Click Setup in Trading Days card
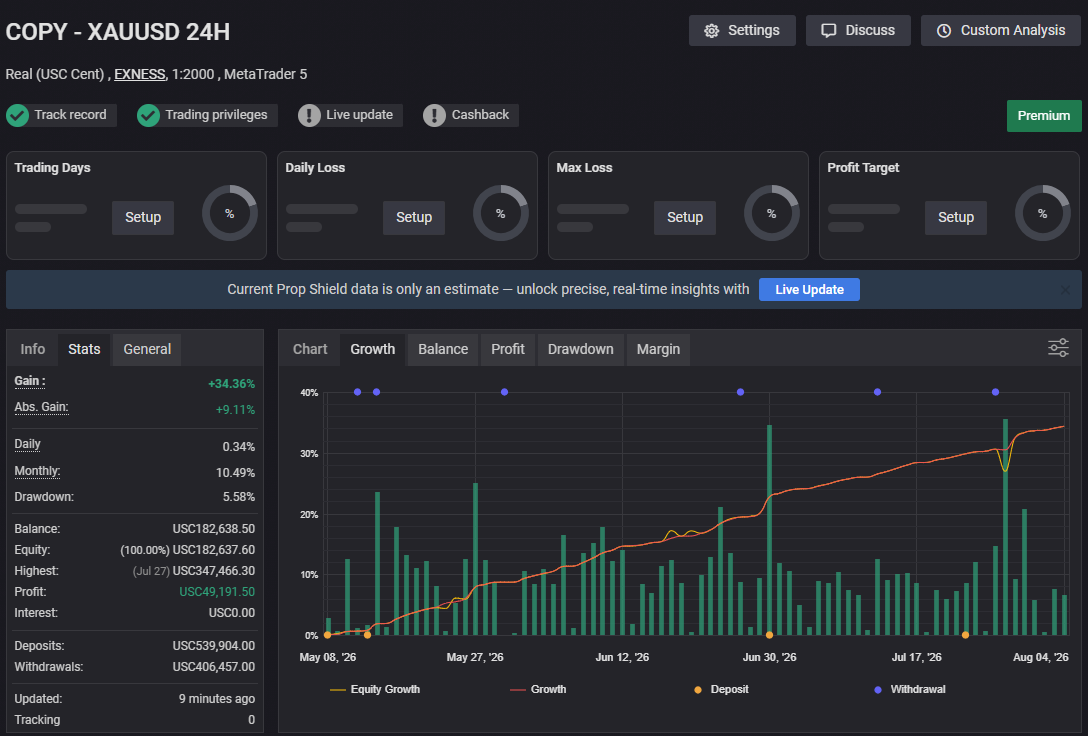1088x736 pixels. (143, 217)
